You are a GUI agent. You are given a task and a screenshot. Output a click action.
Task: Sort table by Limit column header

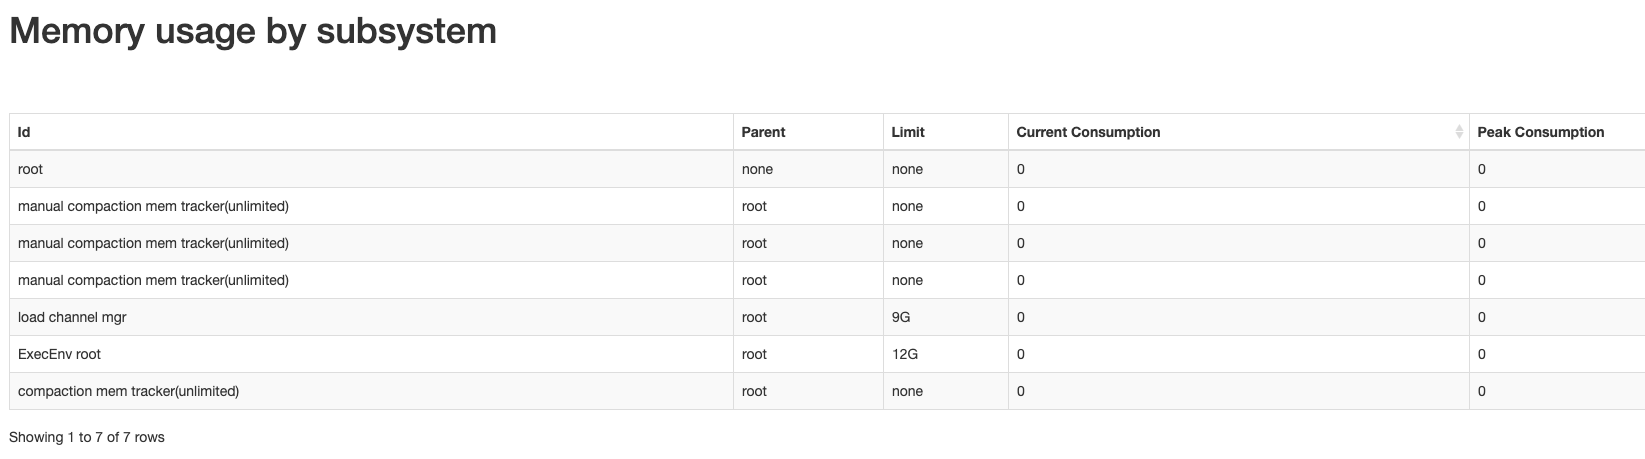945,132
